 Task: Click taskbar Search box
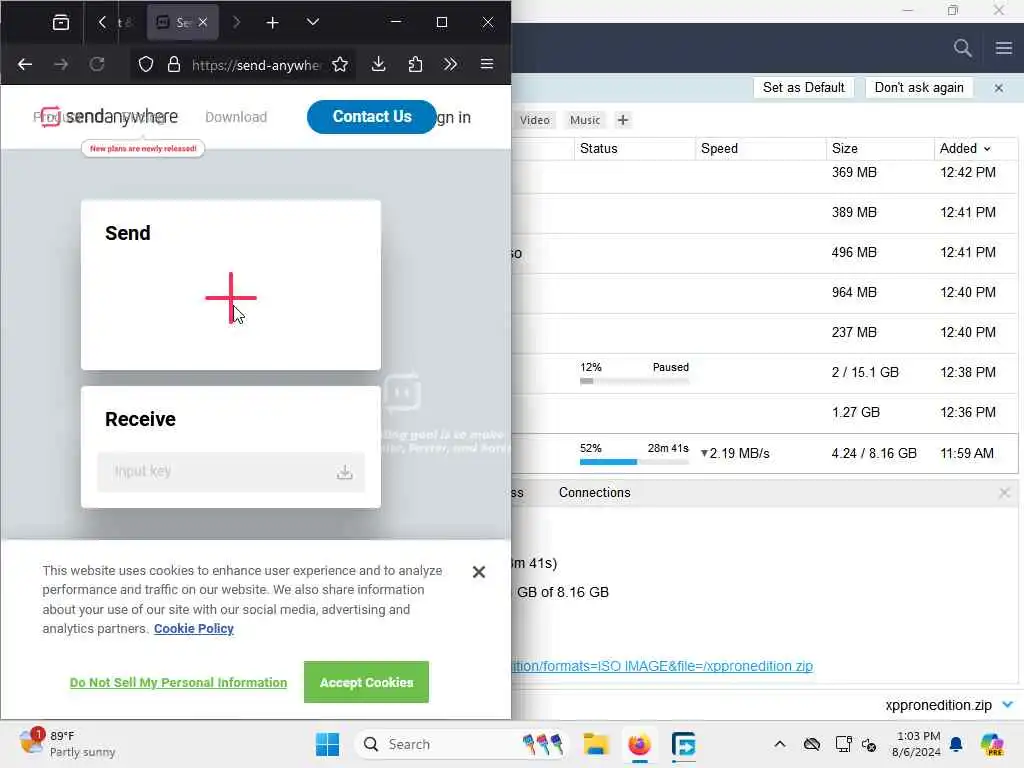(x=462, y=744)
